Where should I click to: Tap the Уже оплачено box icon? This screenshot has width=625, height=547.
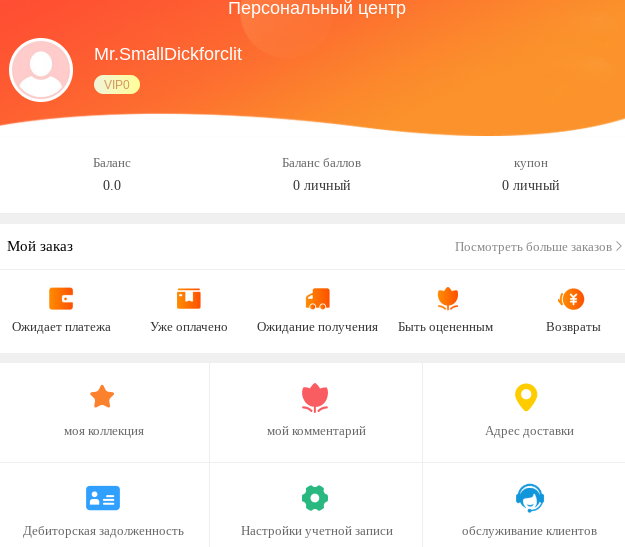pyautogui.click(x=189, y=299)
